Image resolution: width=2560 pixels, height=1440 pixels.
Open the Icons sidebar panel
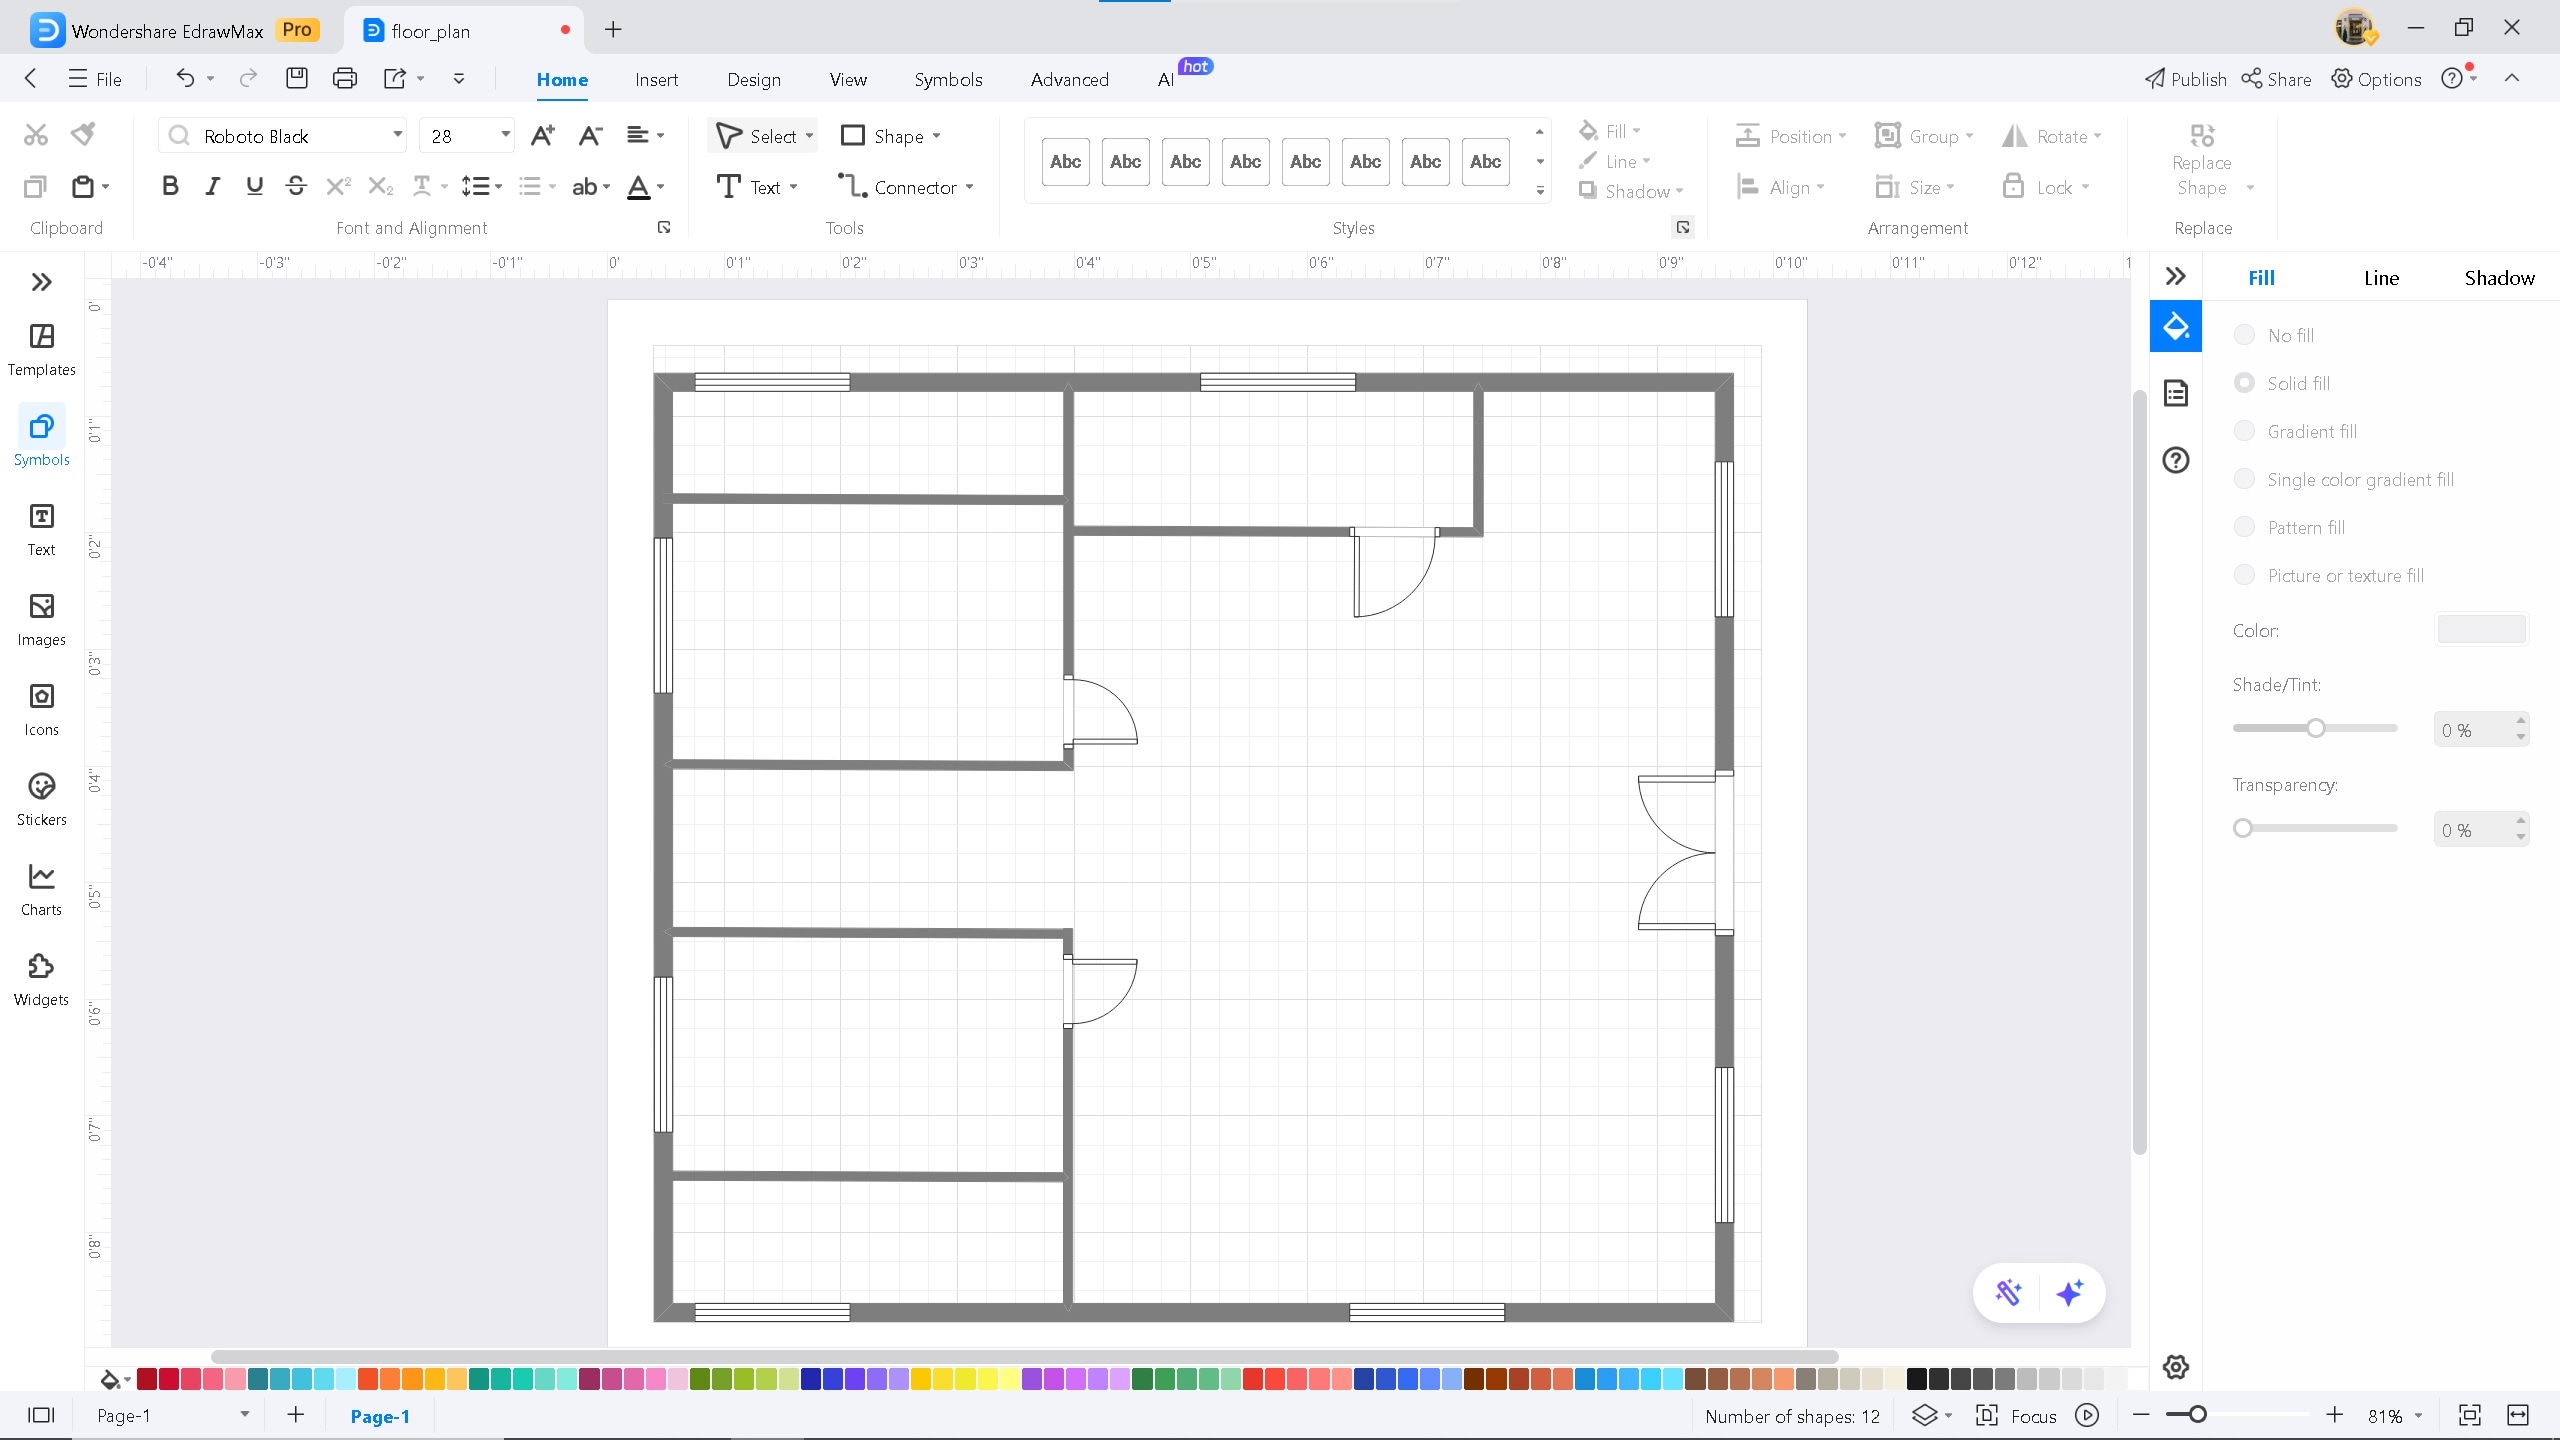41,710
